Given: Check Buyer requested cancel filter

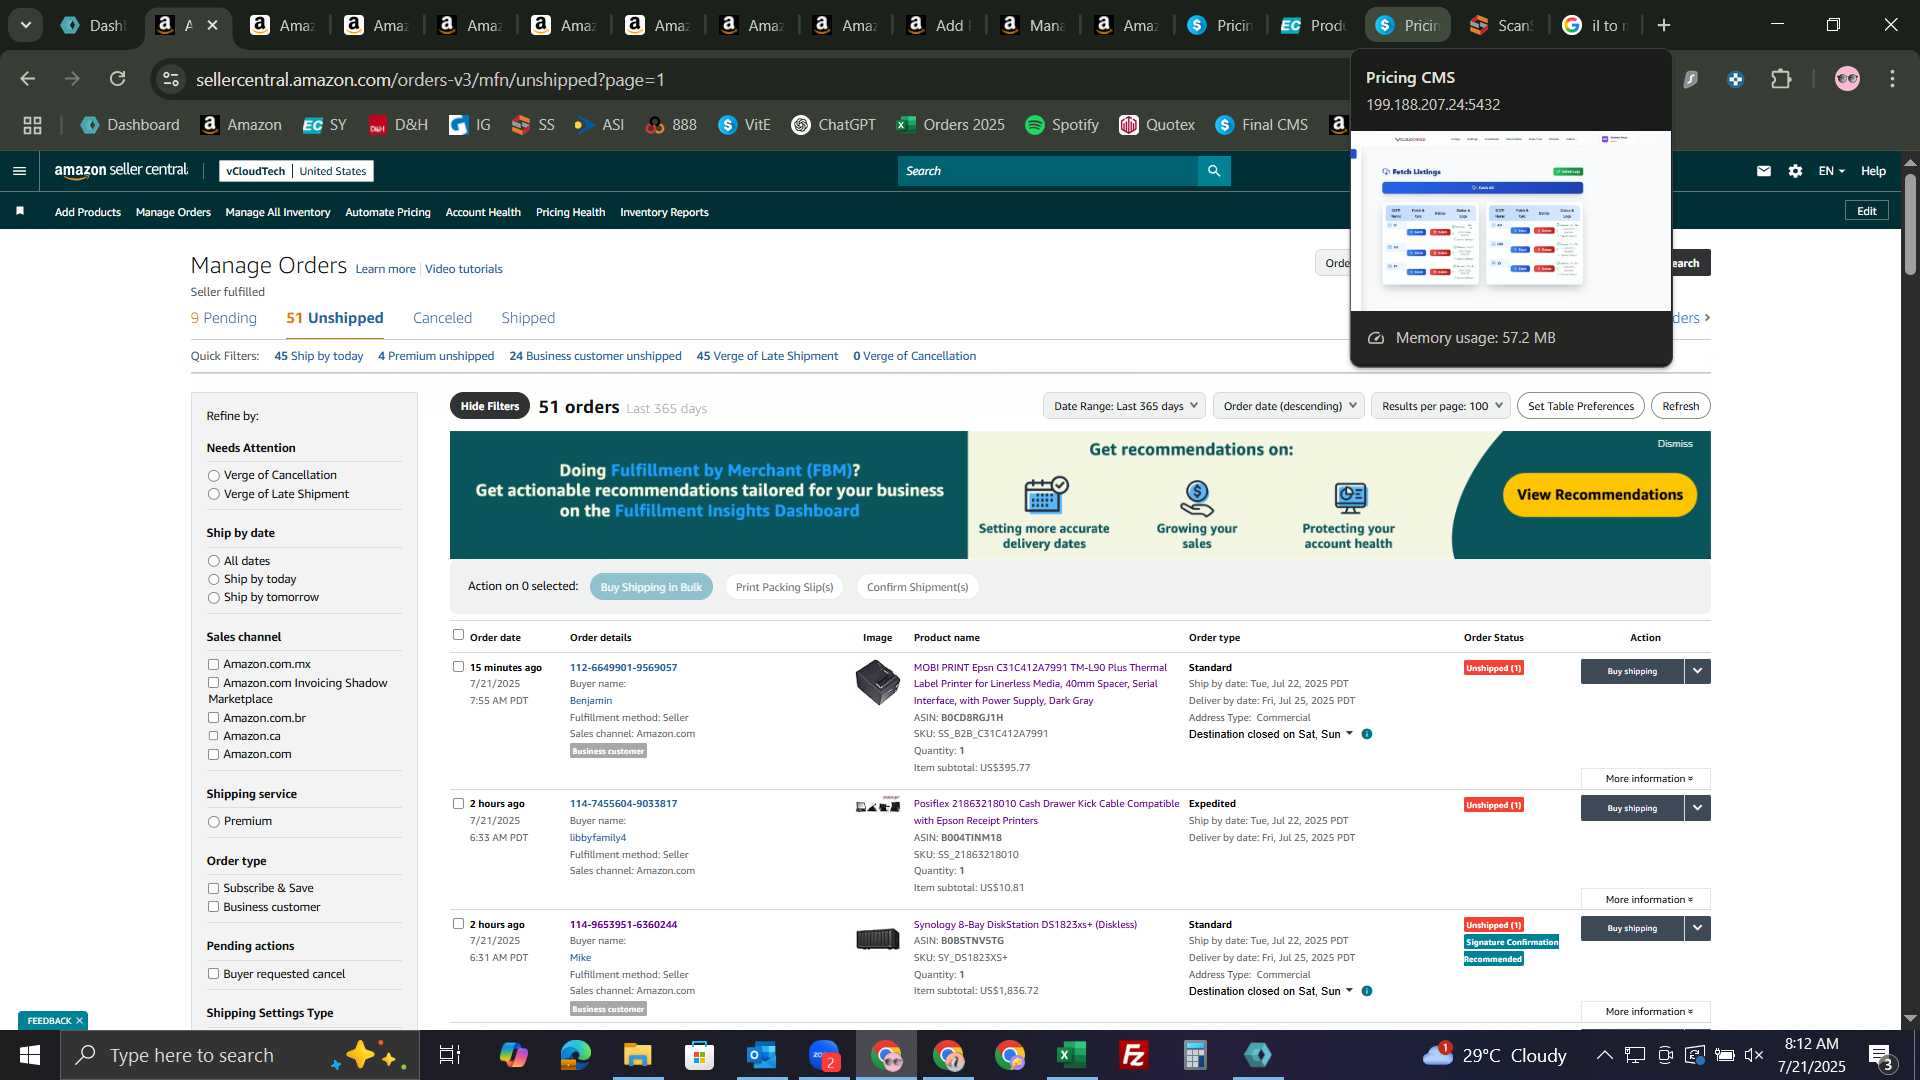Looking at the screenshot, I should pos(213,974).
